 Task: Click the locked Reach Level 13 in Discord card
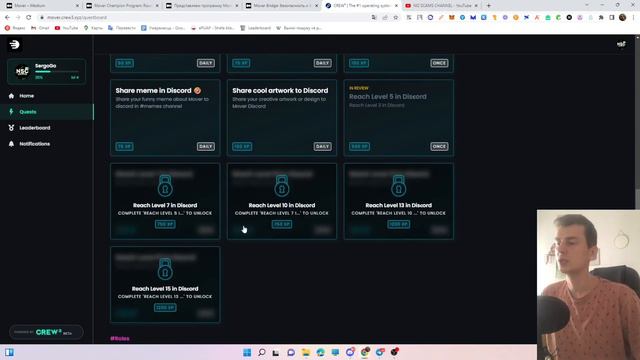(x=399, y=201)
